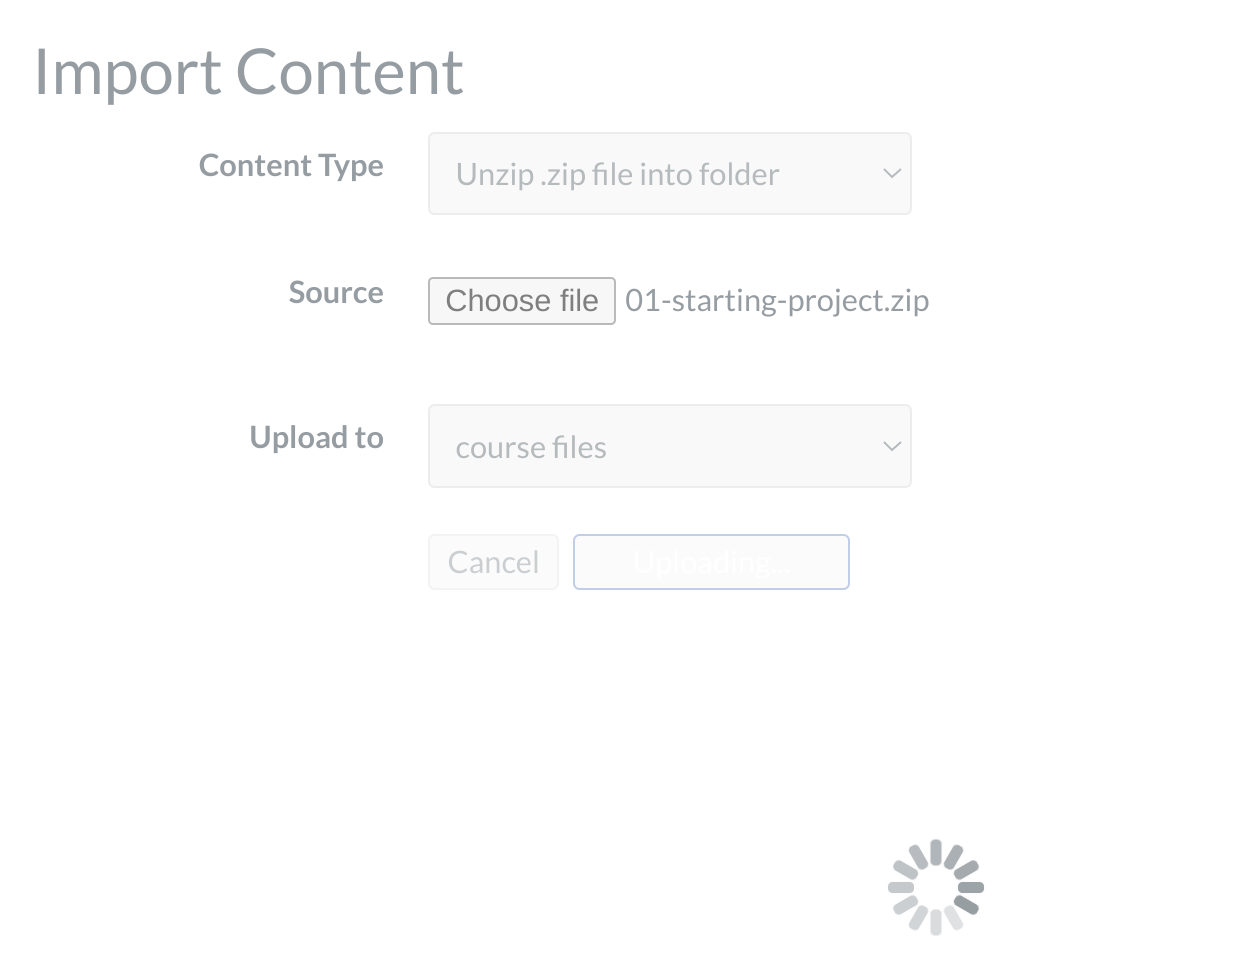The width and height of the screenshot is (1238, 976).
Task: Open the Upload to folder dropdown
Action: pyautogui.click(x=669, y=446)
